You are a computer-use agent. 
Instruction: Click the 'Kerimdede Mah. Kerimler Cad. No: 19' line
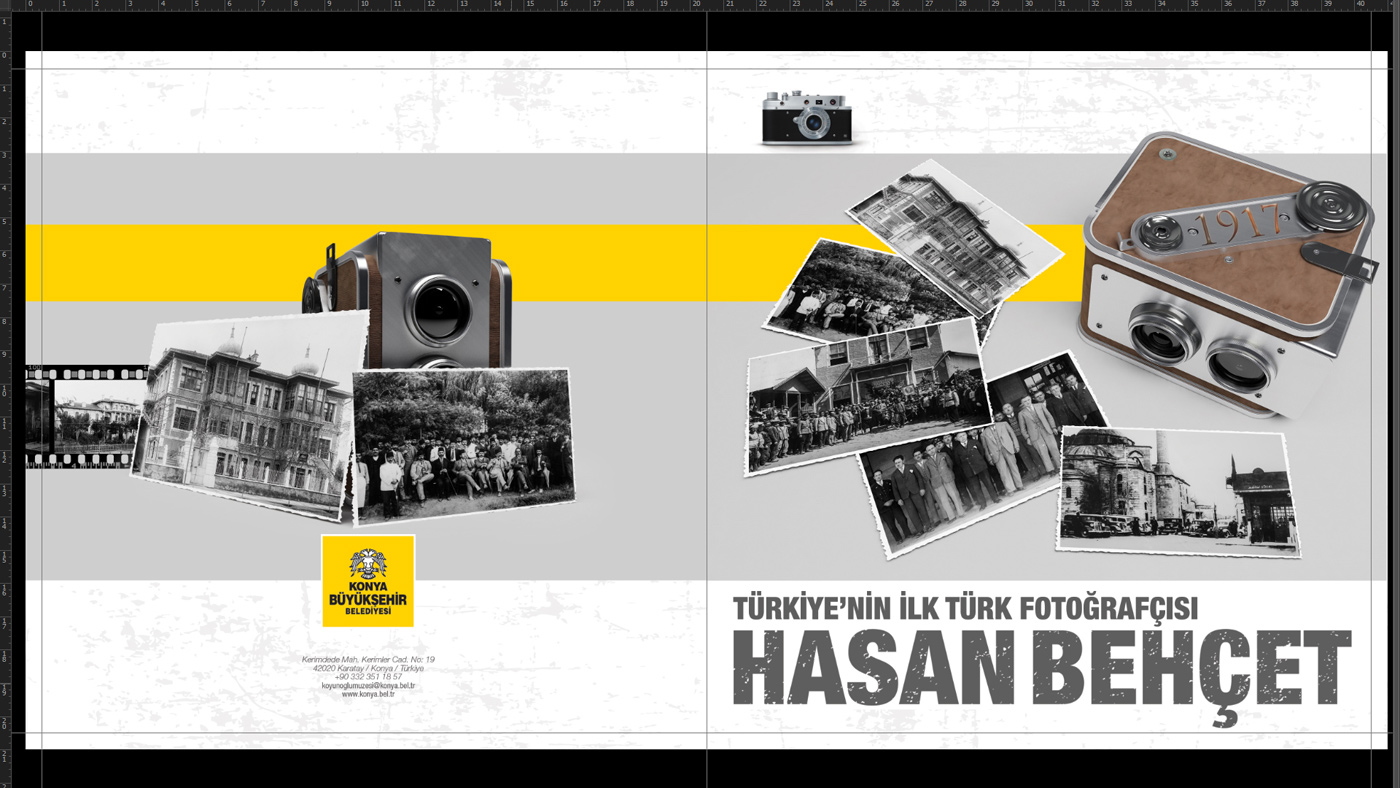(x=368, y=660)
